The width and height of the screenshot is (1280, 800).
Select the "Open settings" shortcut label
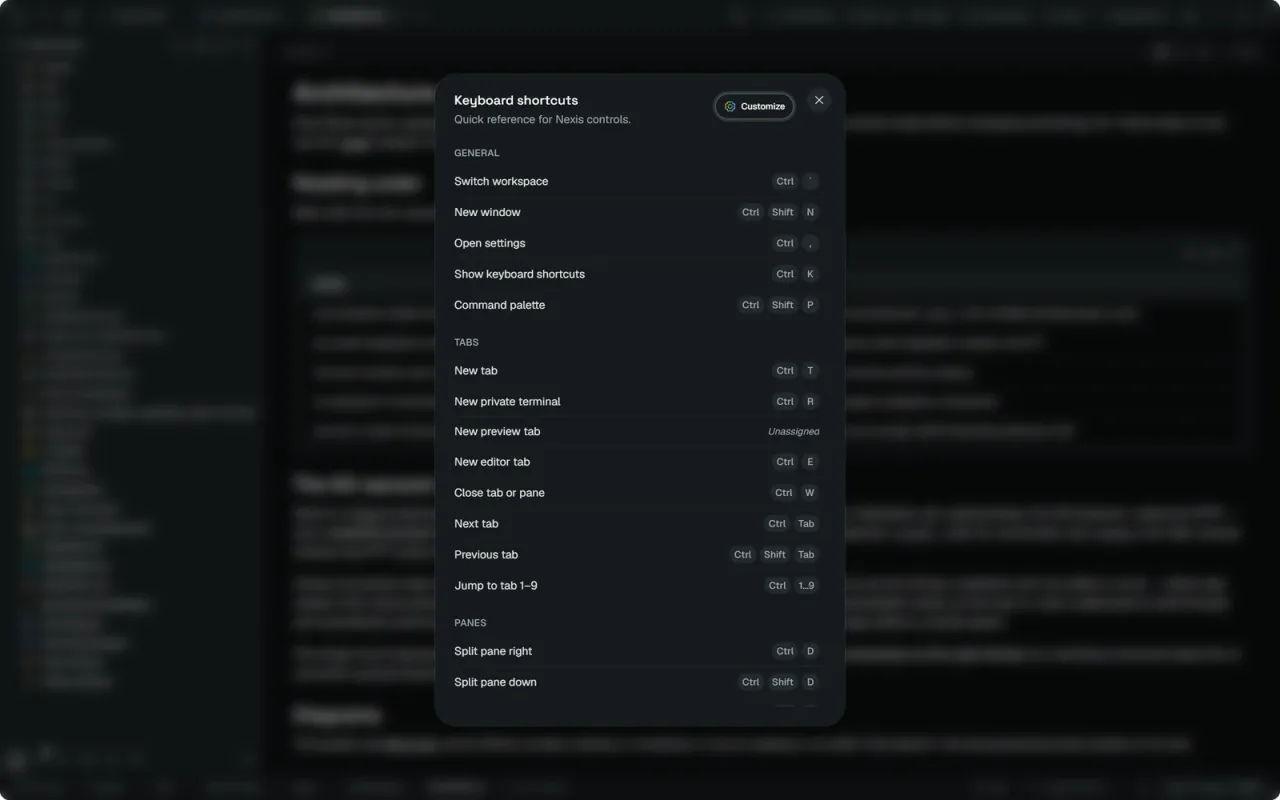[x=490, y=243]
